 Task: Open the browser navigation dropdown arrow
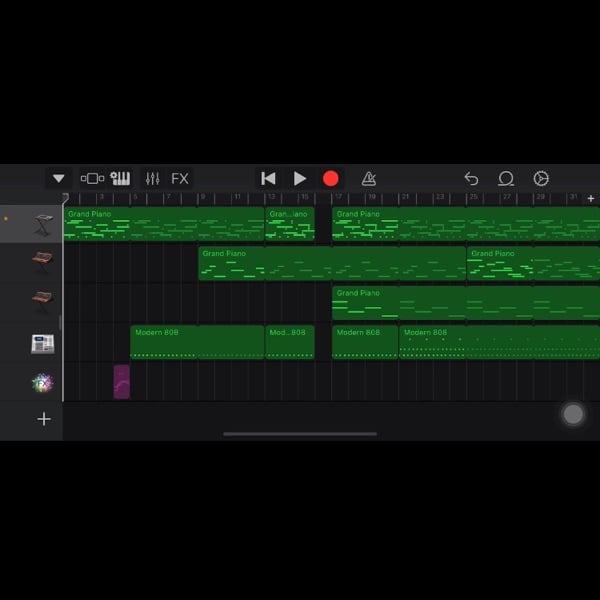(x=59, y=178)
